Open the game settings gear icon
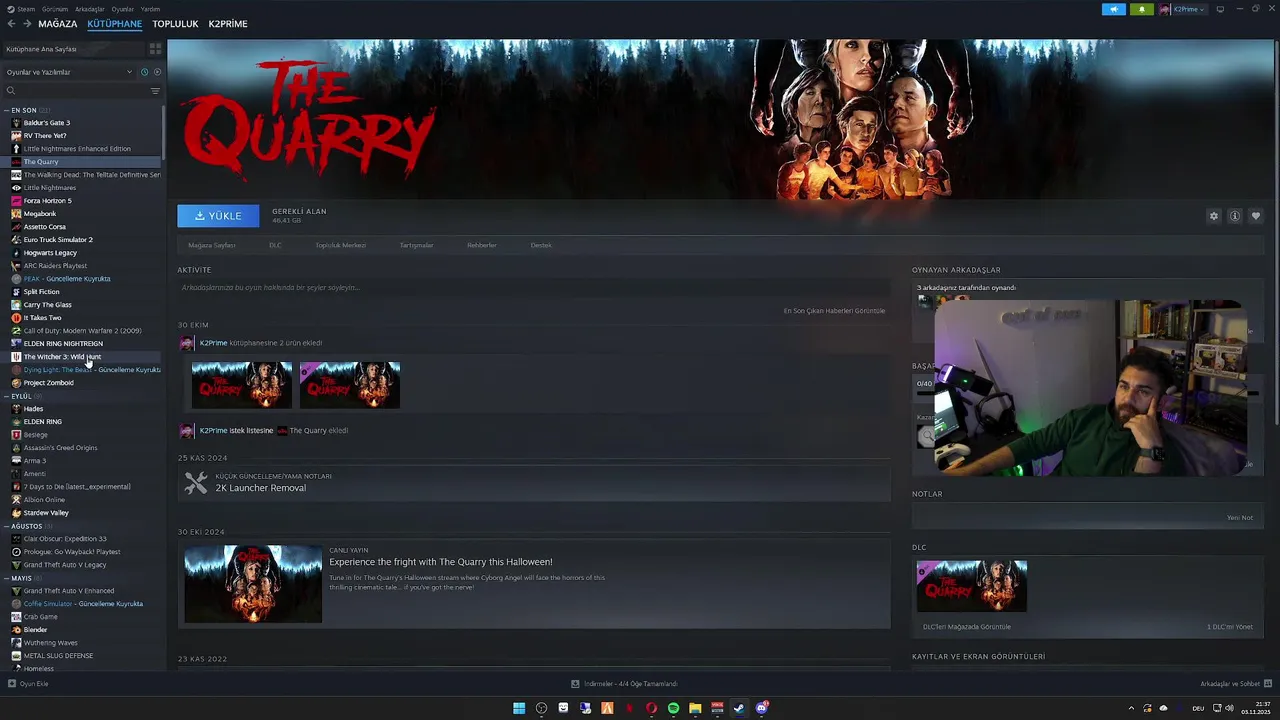The image size is (1280, 720). pos(1214,216)
